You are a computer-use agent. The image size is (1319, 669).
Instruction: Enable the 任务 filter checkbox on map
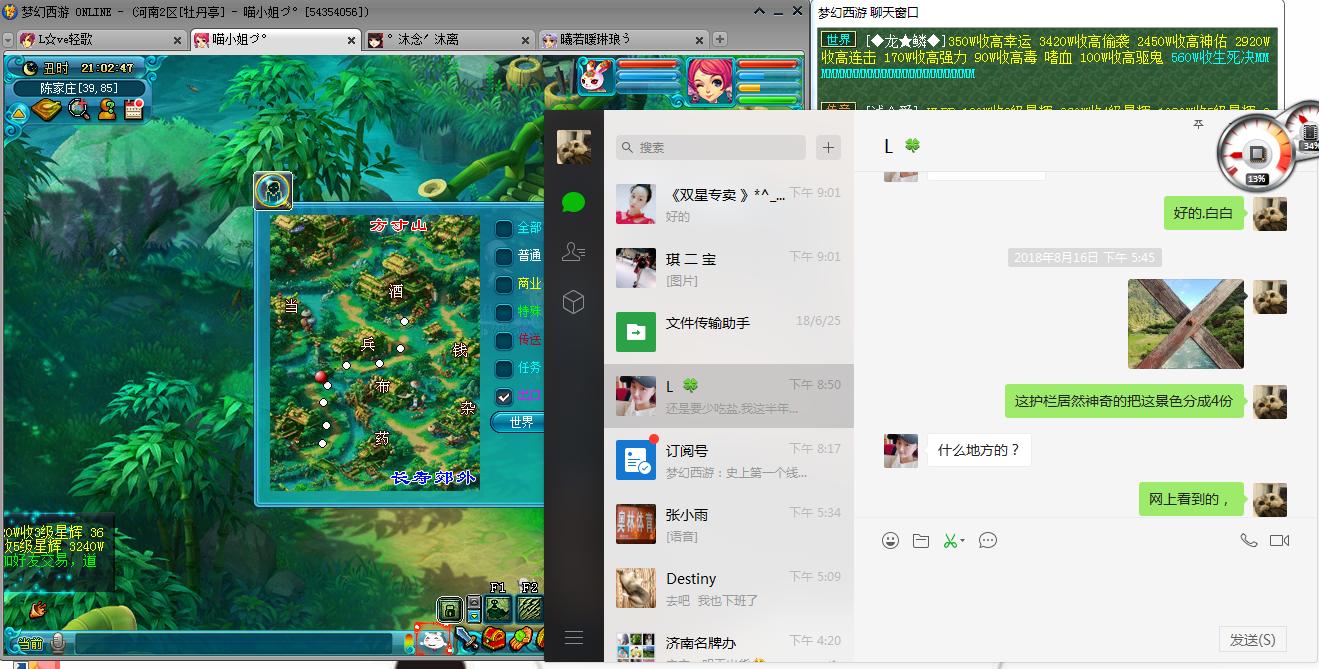(x=504, y=368)
